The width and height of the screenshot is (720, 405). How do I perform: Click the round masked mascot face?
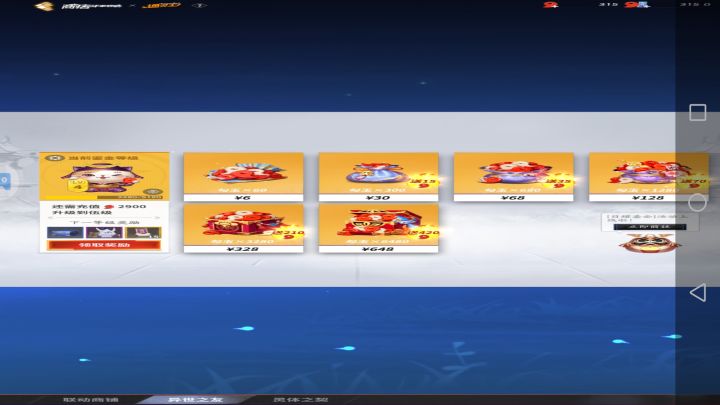pos(648,243)
